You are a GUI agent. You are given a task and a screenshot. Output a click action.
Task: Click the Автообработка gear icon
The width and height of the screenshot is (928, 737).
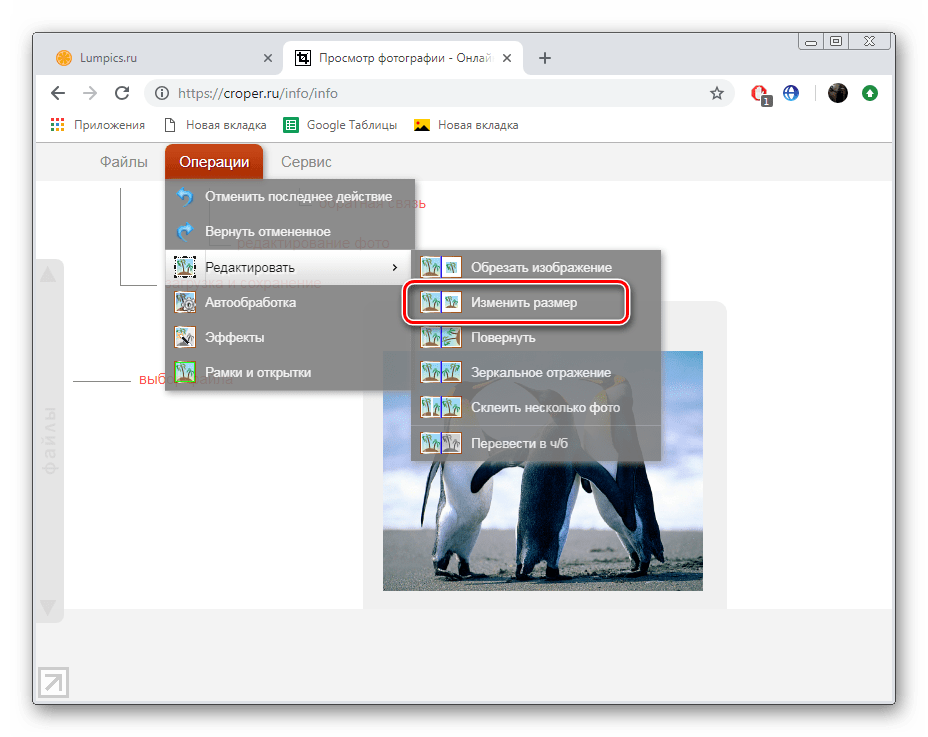pyautogui.click(x=185, y=302)
